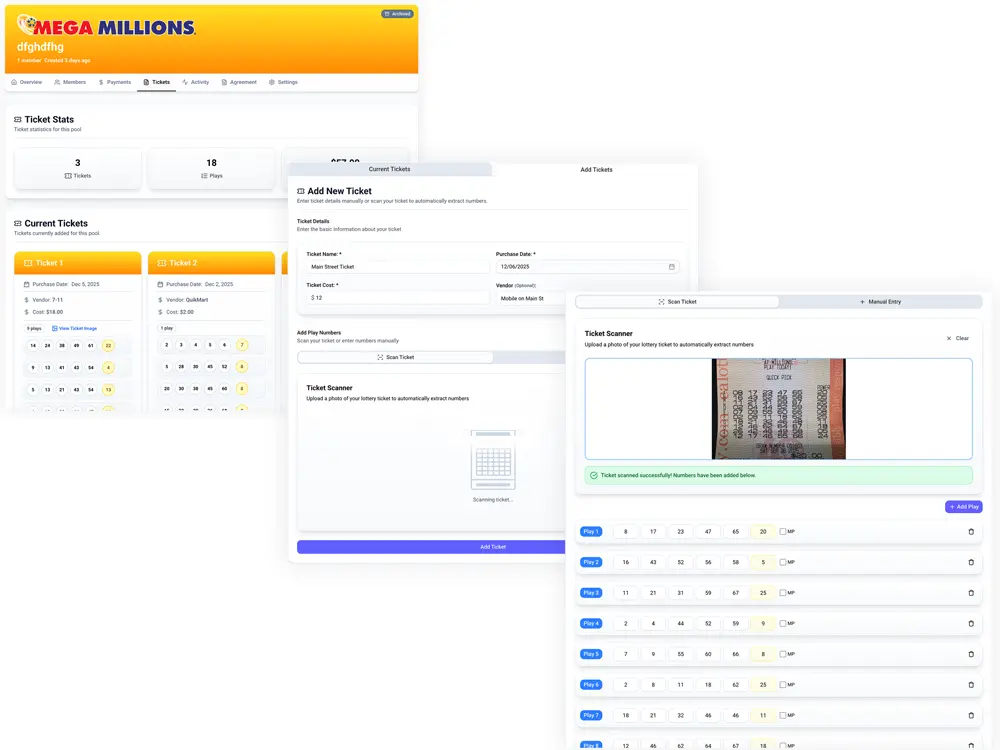The height and width of the screenshot is (750, 1000).
Task: Click the Members icon in navigation
Action: click(x=57, y=82)
